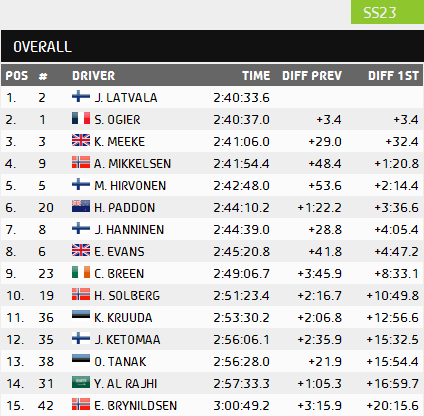Click the UK flag beside K. Meeke
This screenshot has width=424, height=416.
81,140
